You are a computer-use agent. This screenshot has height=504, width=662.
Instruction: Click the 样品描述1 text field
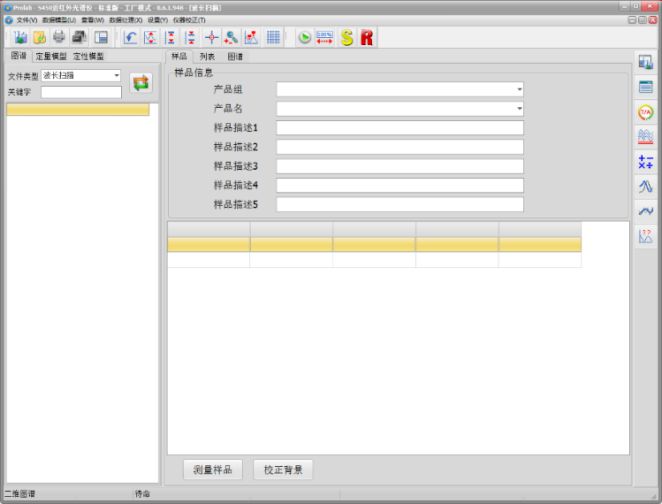coord(400,128)
